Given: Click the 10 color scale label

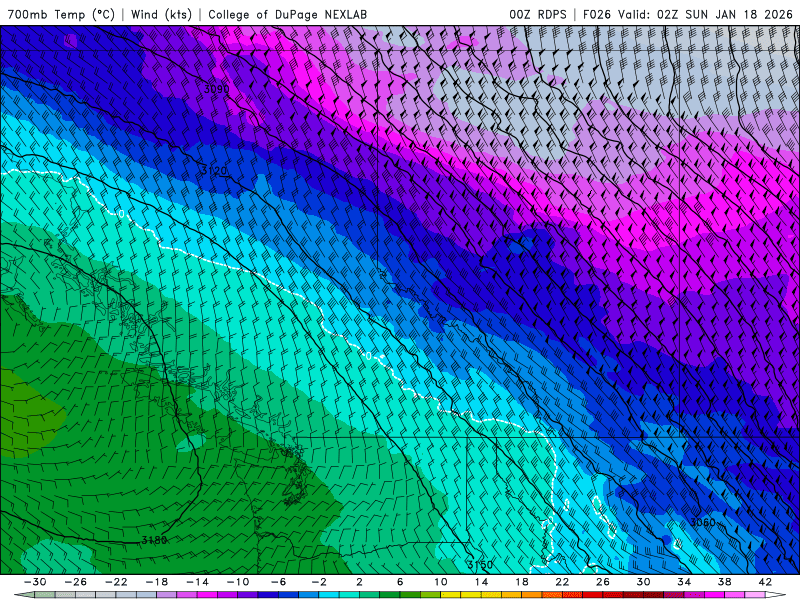Looking at the screenshot, I should (441, 582).
